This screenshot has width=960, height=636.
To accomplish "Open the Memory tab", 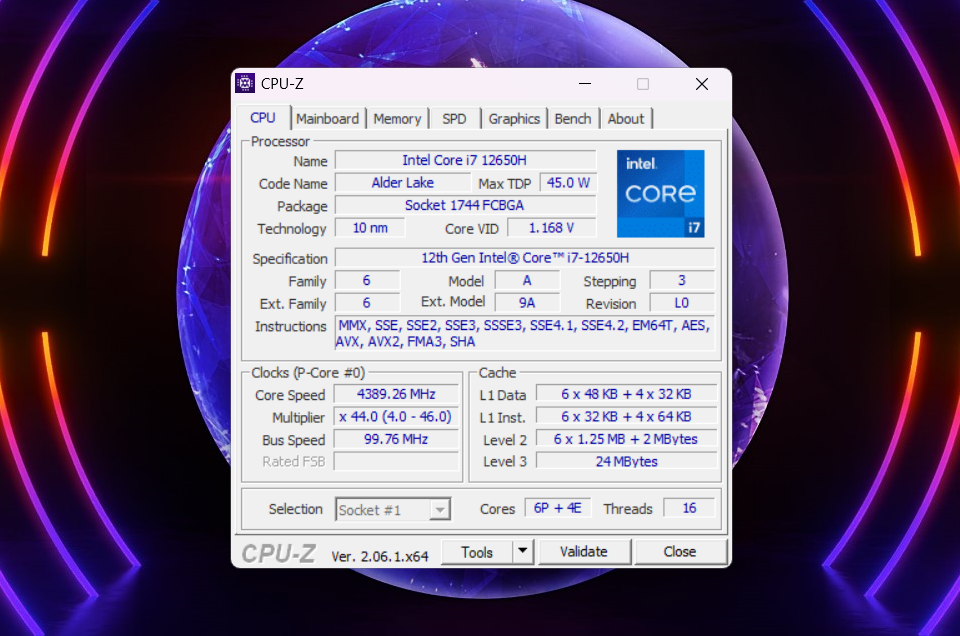I will pyautogui.click(x=397, y=119).
